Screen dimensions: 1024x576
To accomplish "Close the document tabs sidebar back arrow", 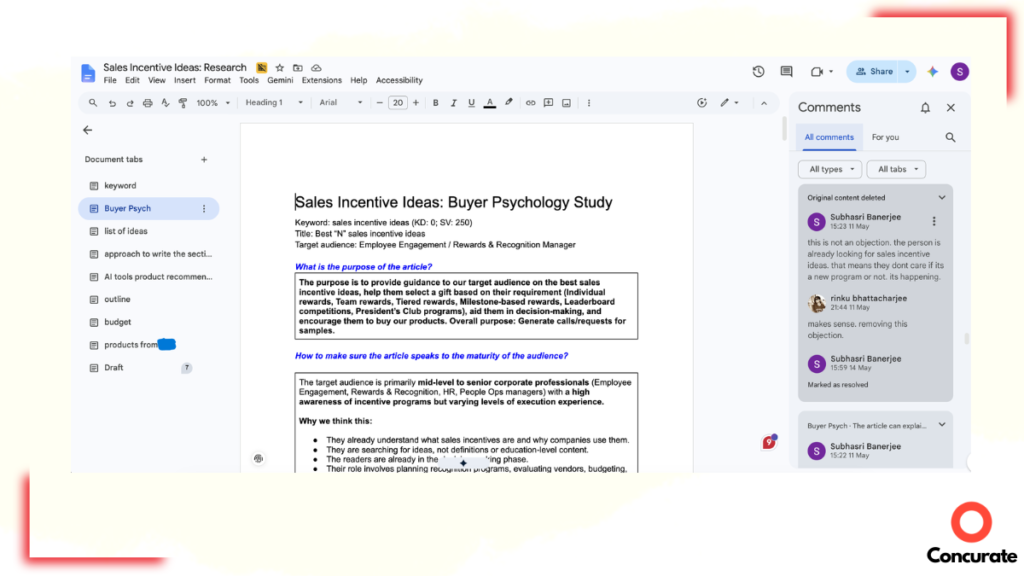I will [88, 130].
